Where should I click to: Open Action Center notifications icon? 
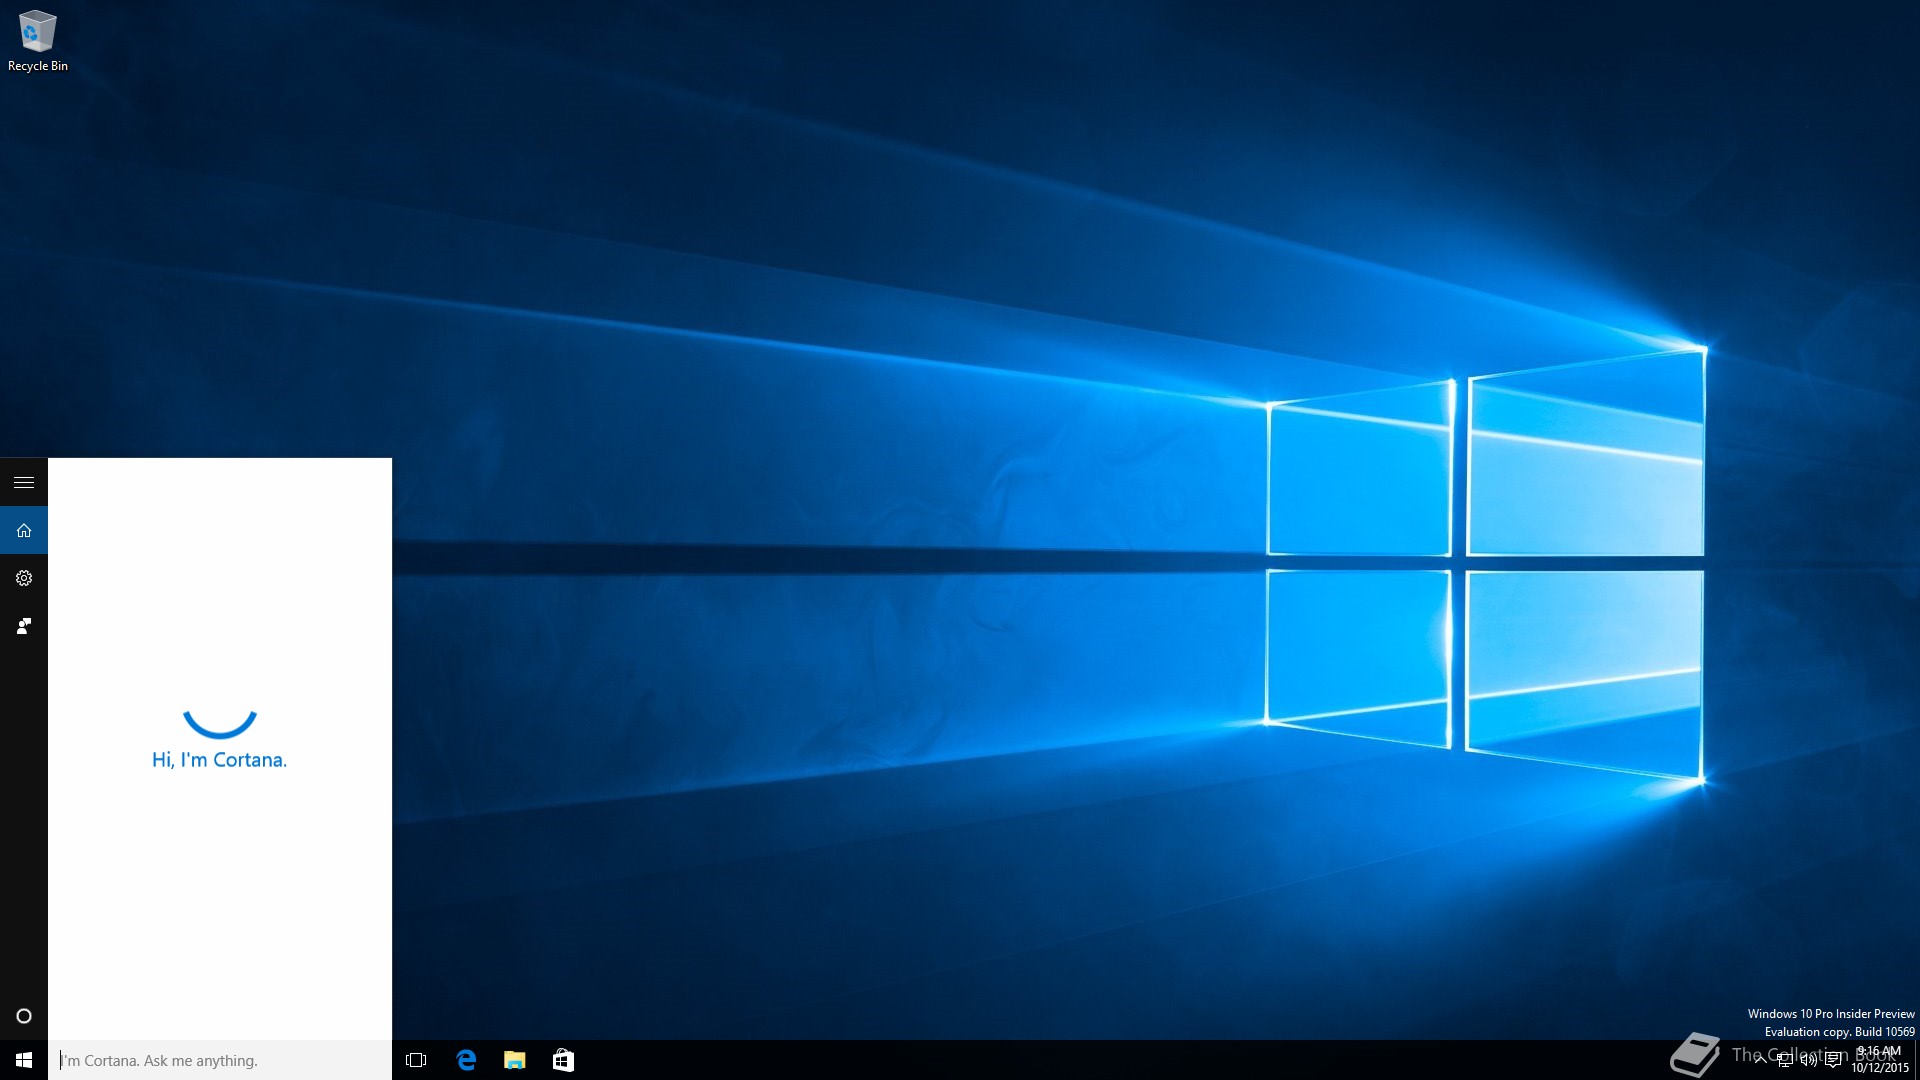point(1833,1060)
